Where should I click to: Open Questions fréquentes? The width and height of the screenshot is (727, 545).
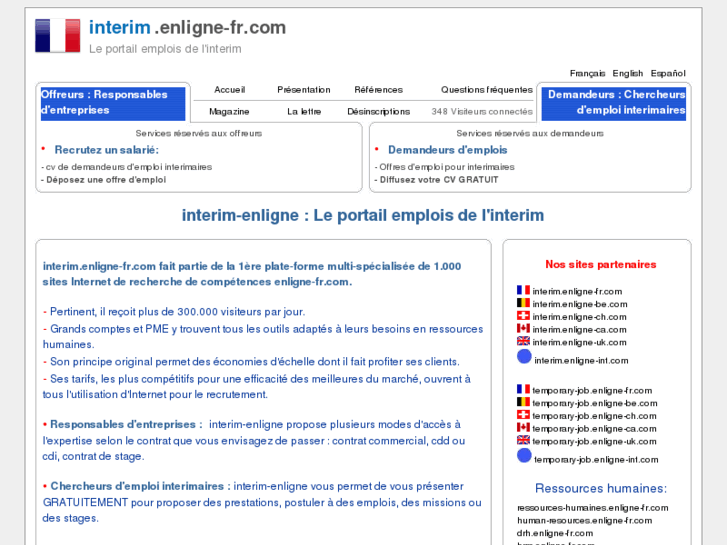[487, 90]
